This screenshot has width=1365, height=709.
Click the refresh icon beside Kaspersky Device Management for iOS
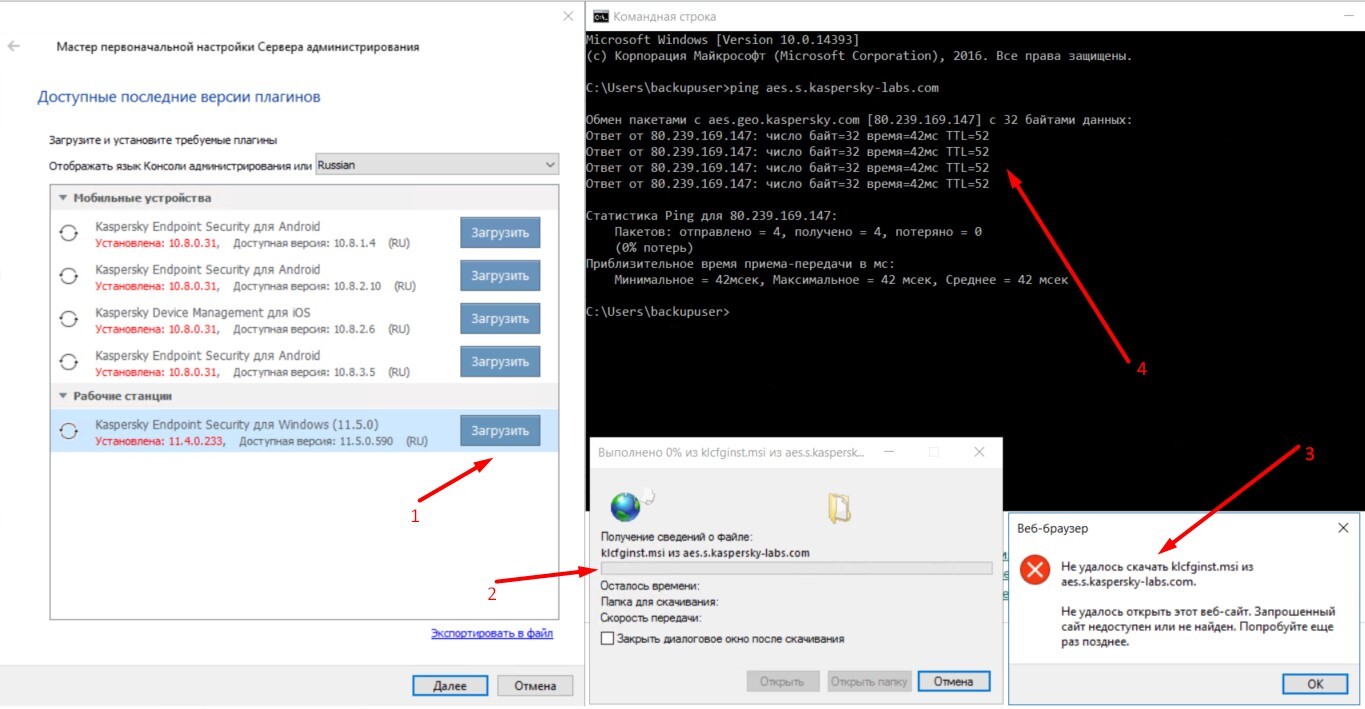68,319
